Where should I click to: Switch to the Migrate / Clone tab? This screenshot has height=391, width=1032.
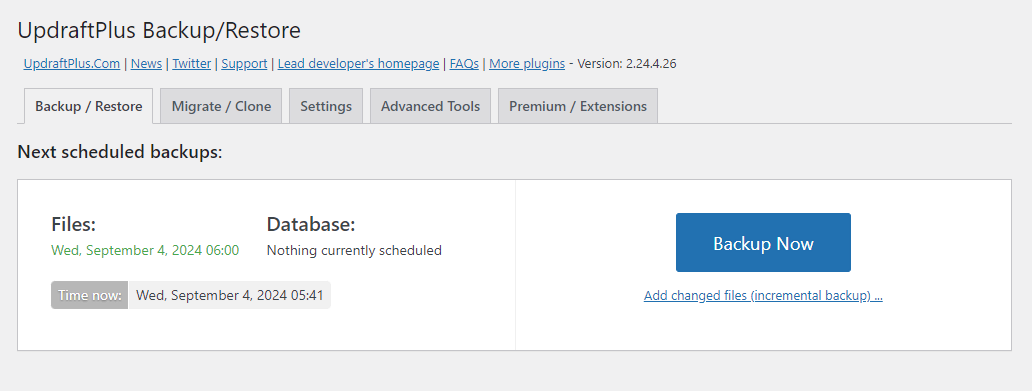221,106
